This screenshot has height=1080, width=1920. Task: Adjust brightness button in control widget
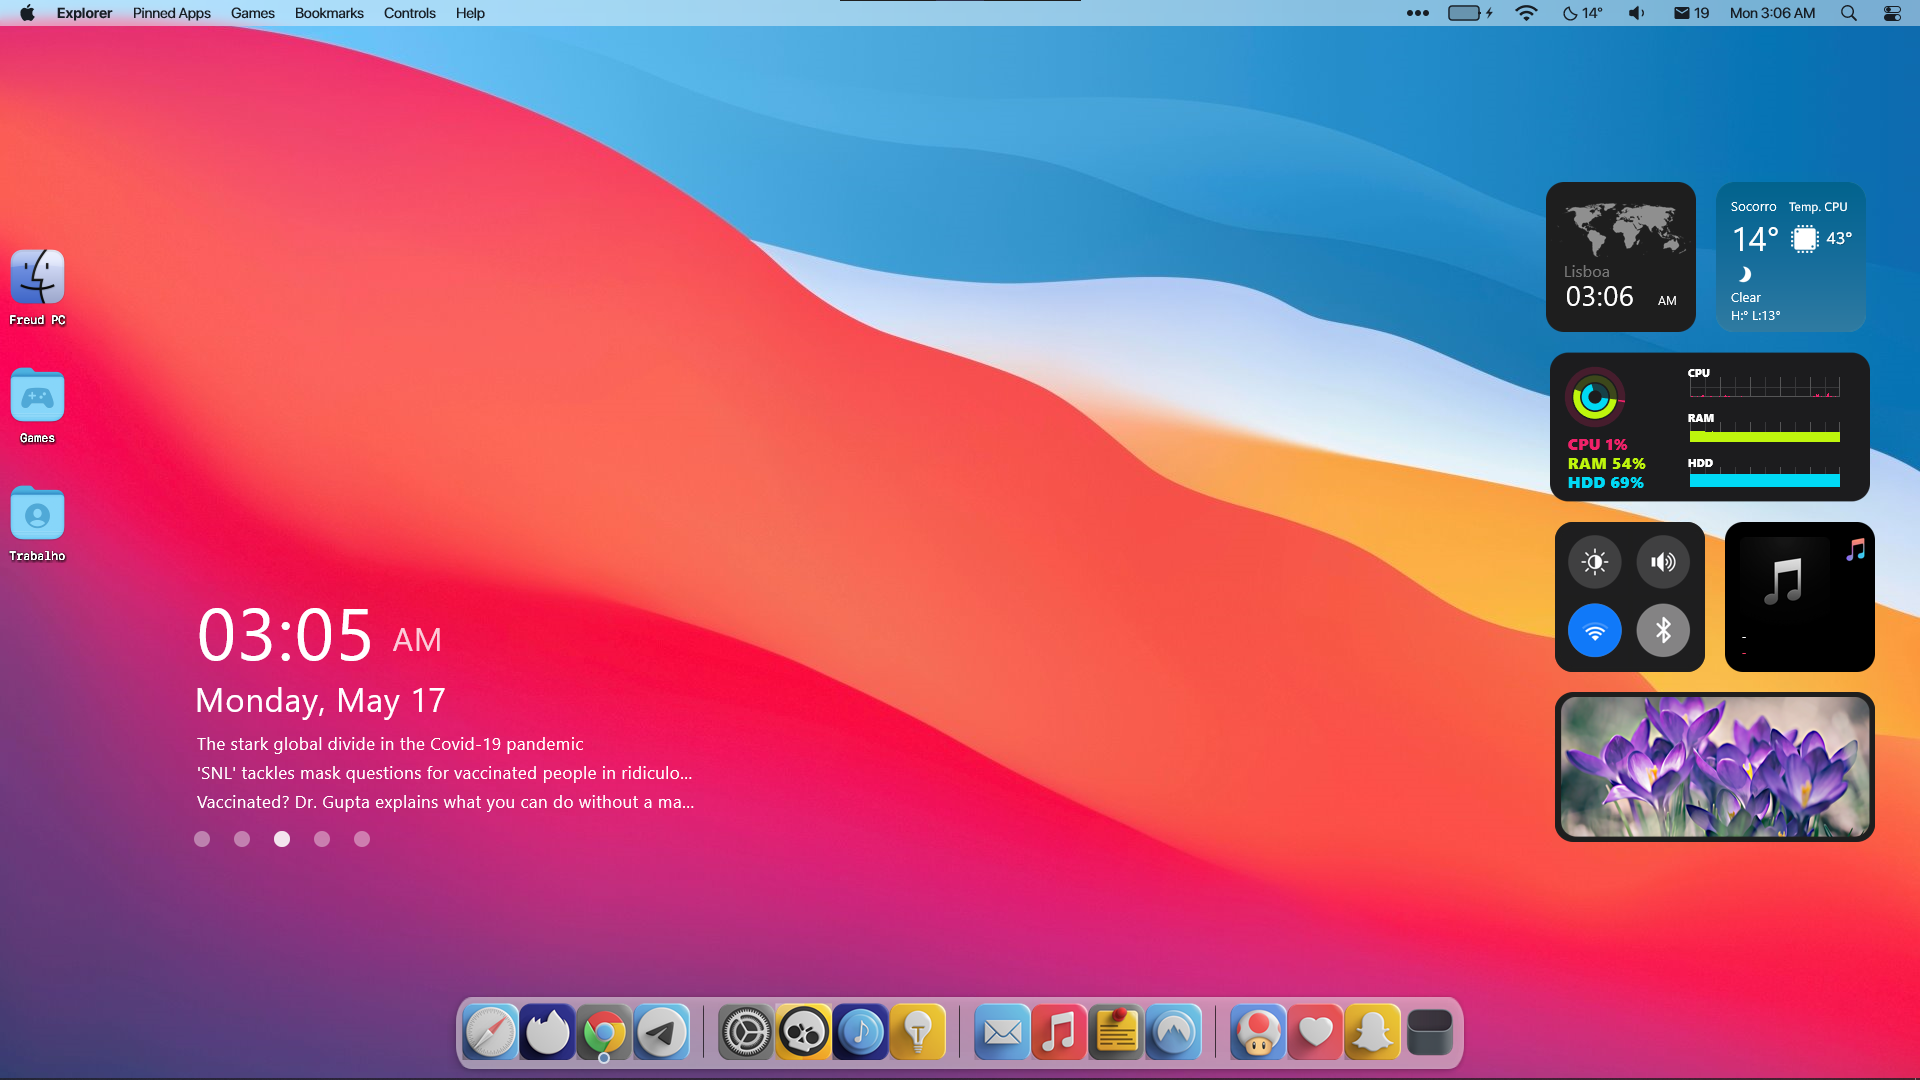tap(1594, 562)
